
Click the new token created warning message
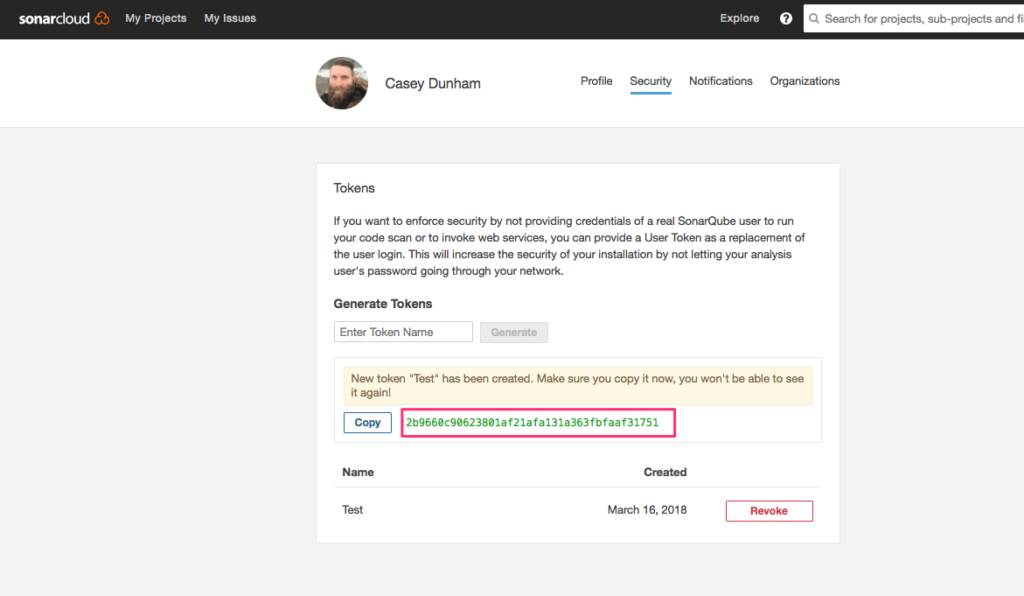pyautogui.click(x=577, y=385)
